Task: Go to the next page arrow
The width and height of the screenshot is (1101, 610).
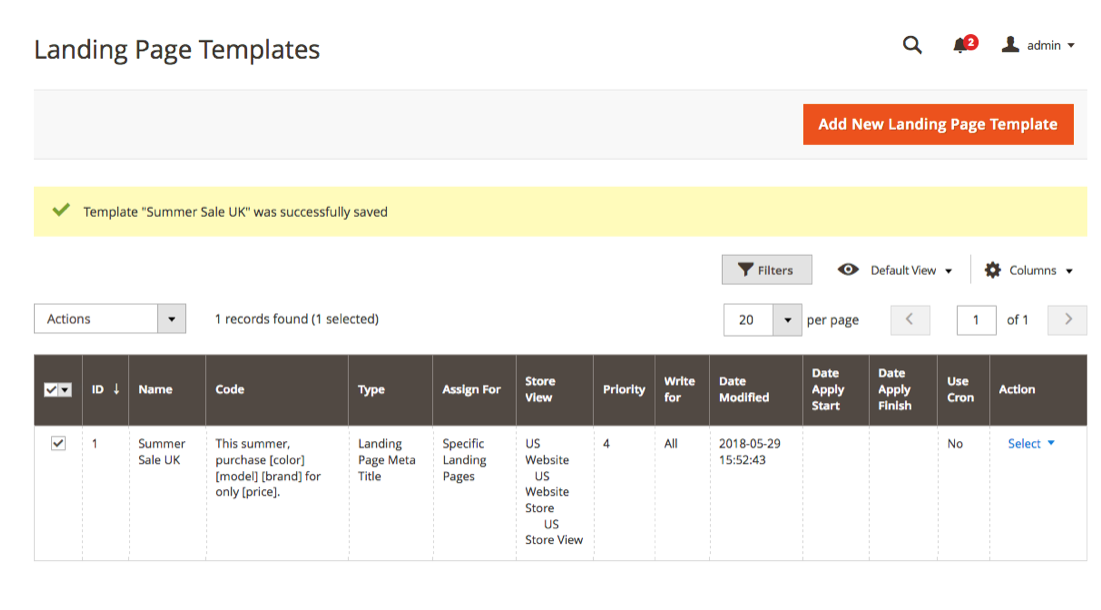Action: [x=1067, y=319]
